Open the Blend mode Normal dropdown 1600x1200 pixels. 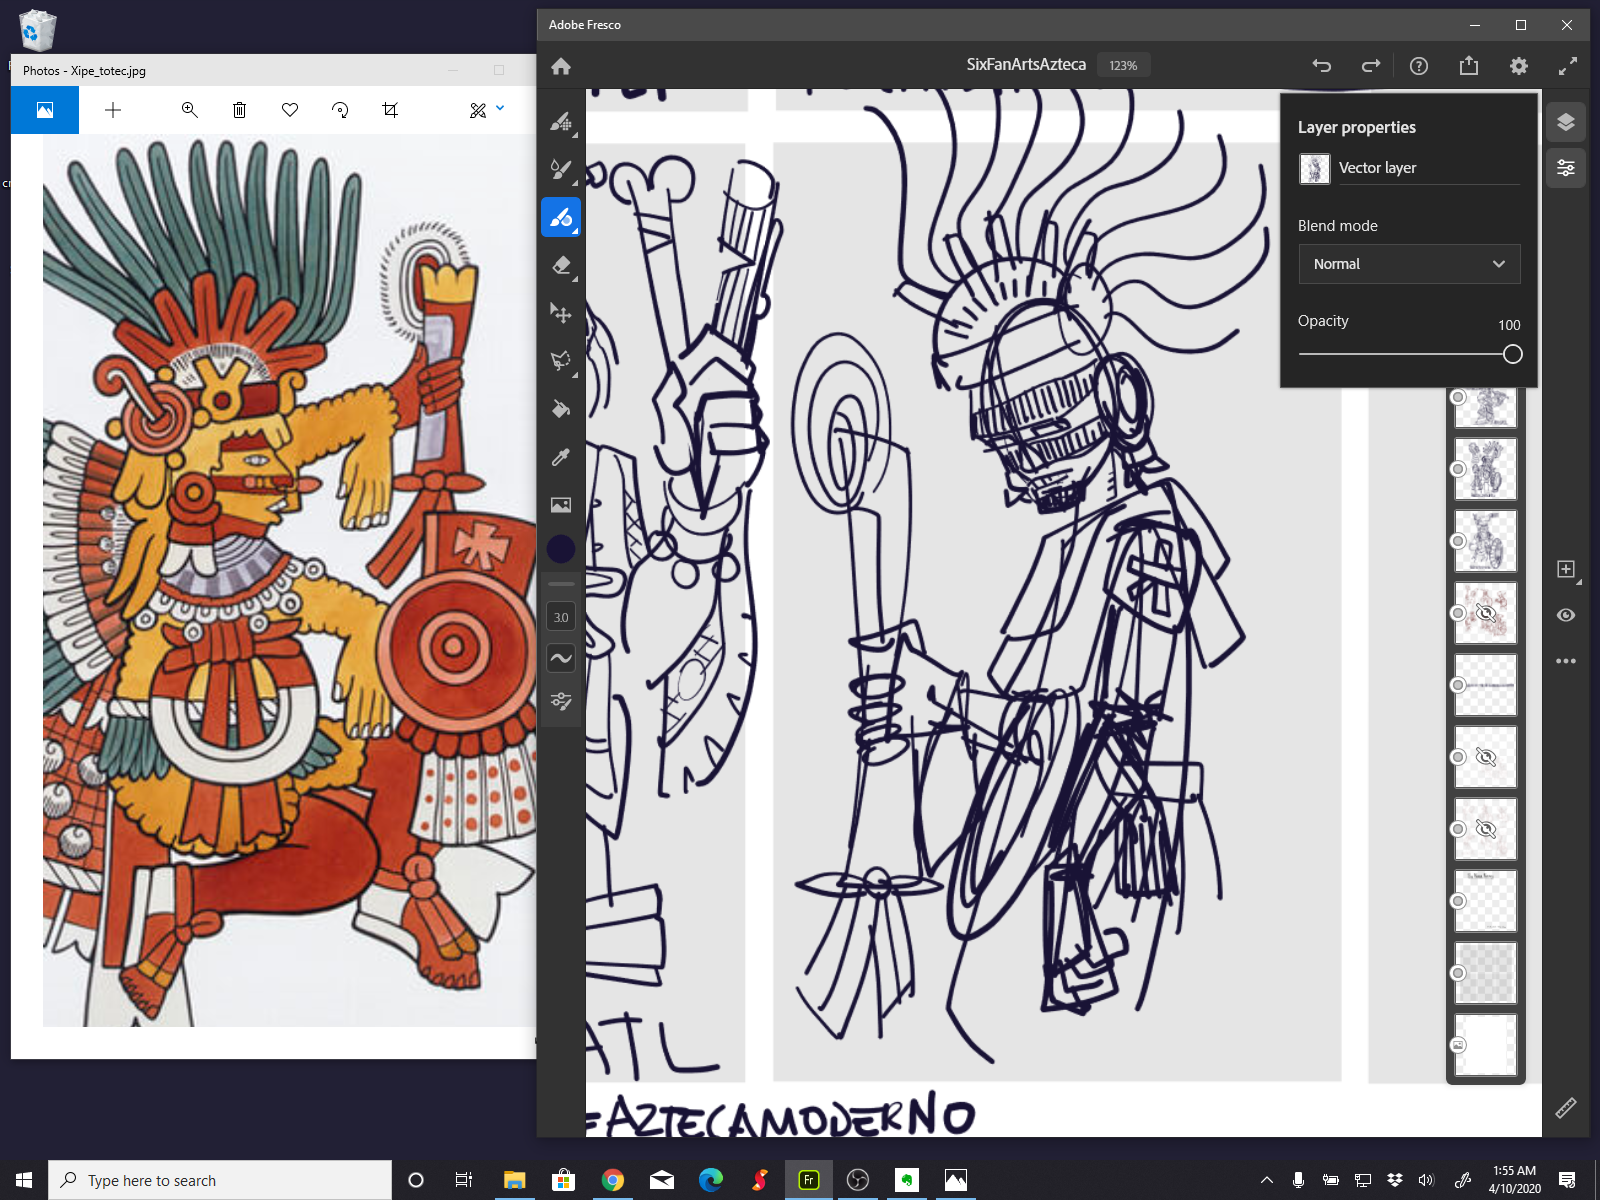tap(1409, 264)
